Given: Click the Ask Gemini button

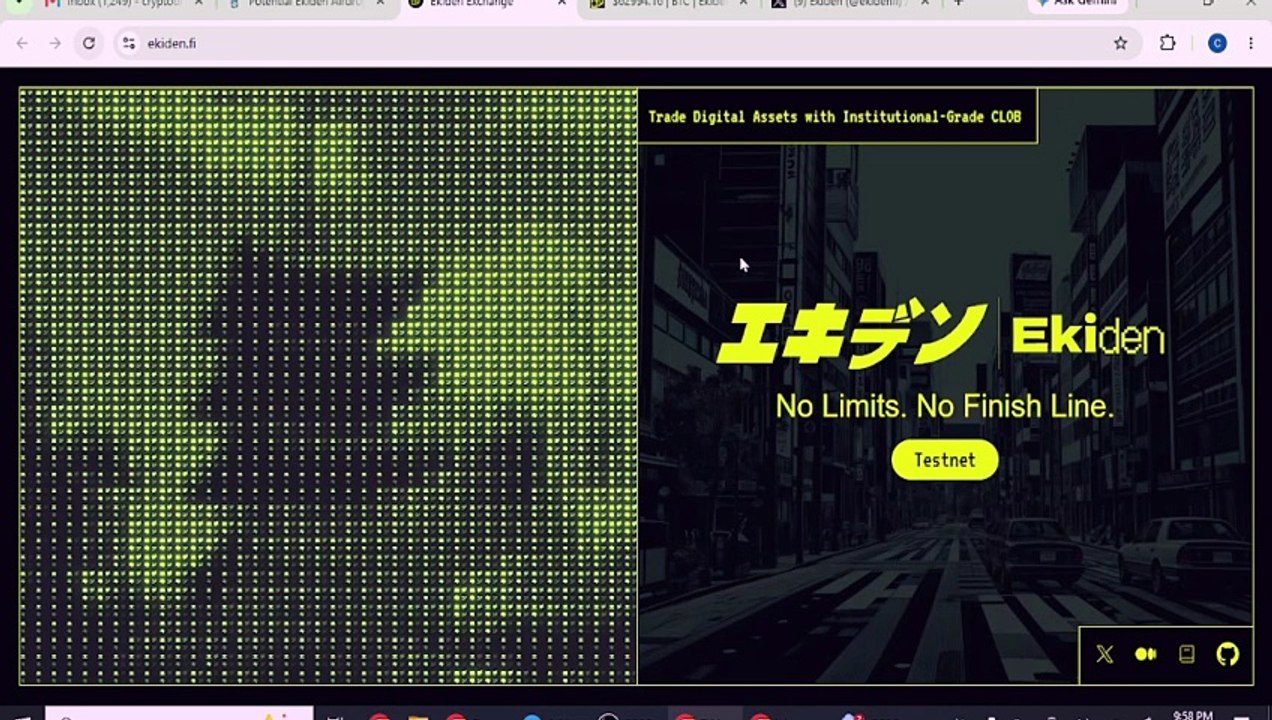Looking at the screenshot, I should pos(1077,4).
